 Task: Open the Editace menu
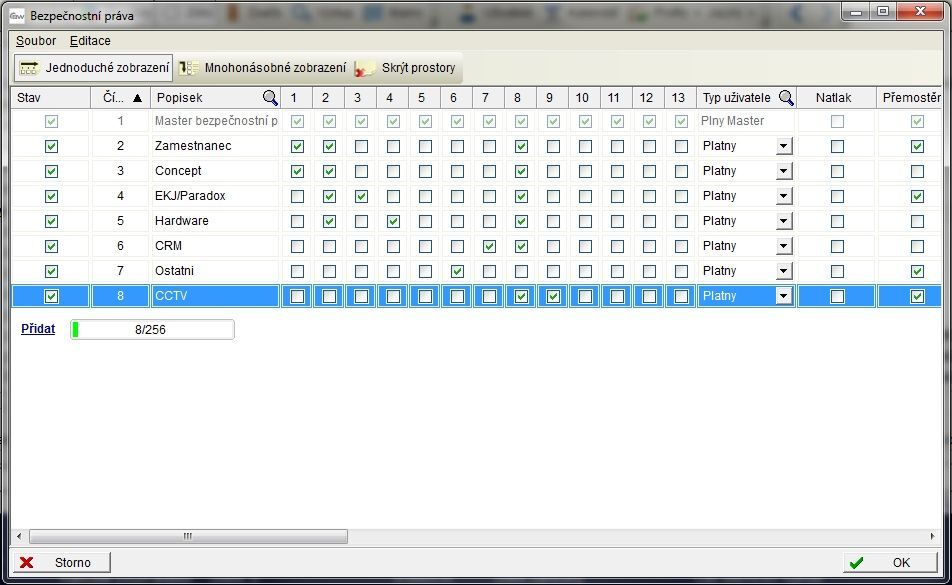point(90,41)
